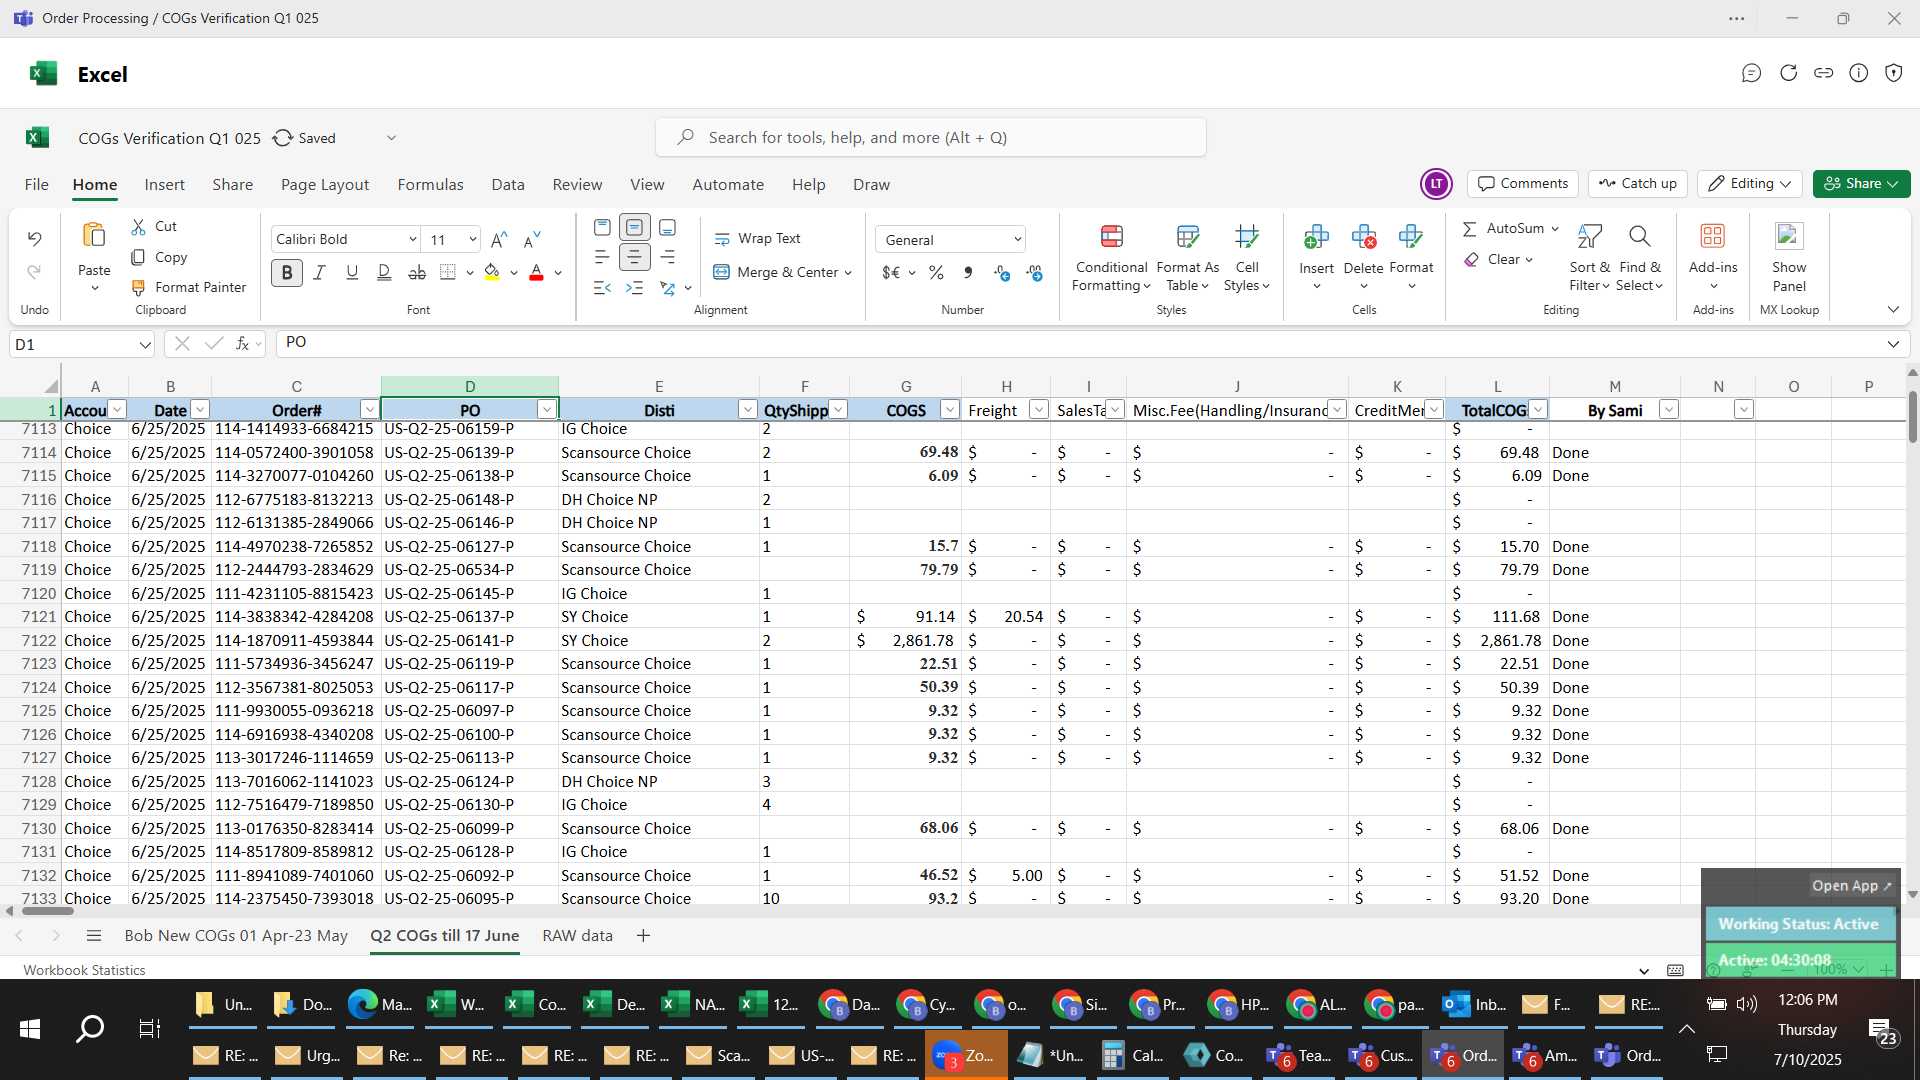Viewport: 1920px width, 1080px height.
Task: Apply Underline formatting icon
Action: [352, 272]
